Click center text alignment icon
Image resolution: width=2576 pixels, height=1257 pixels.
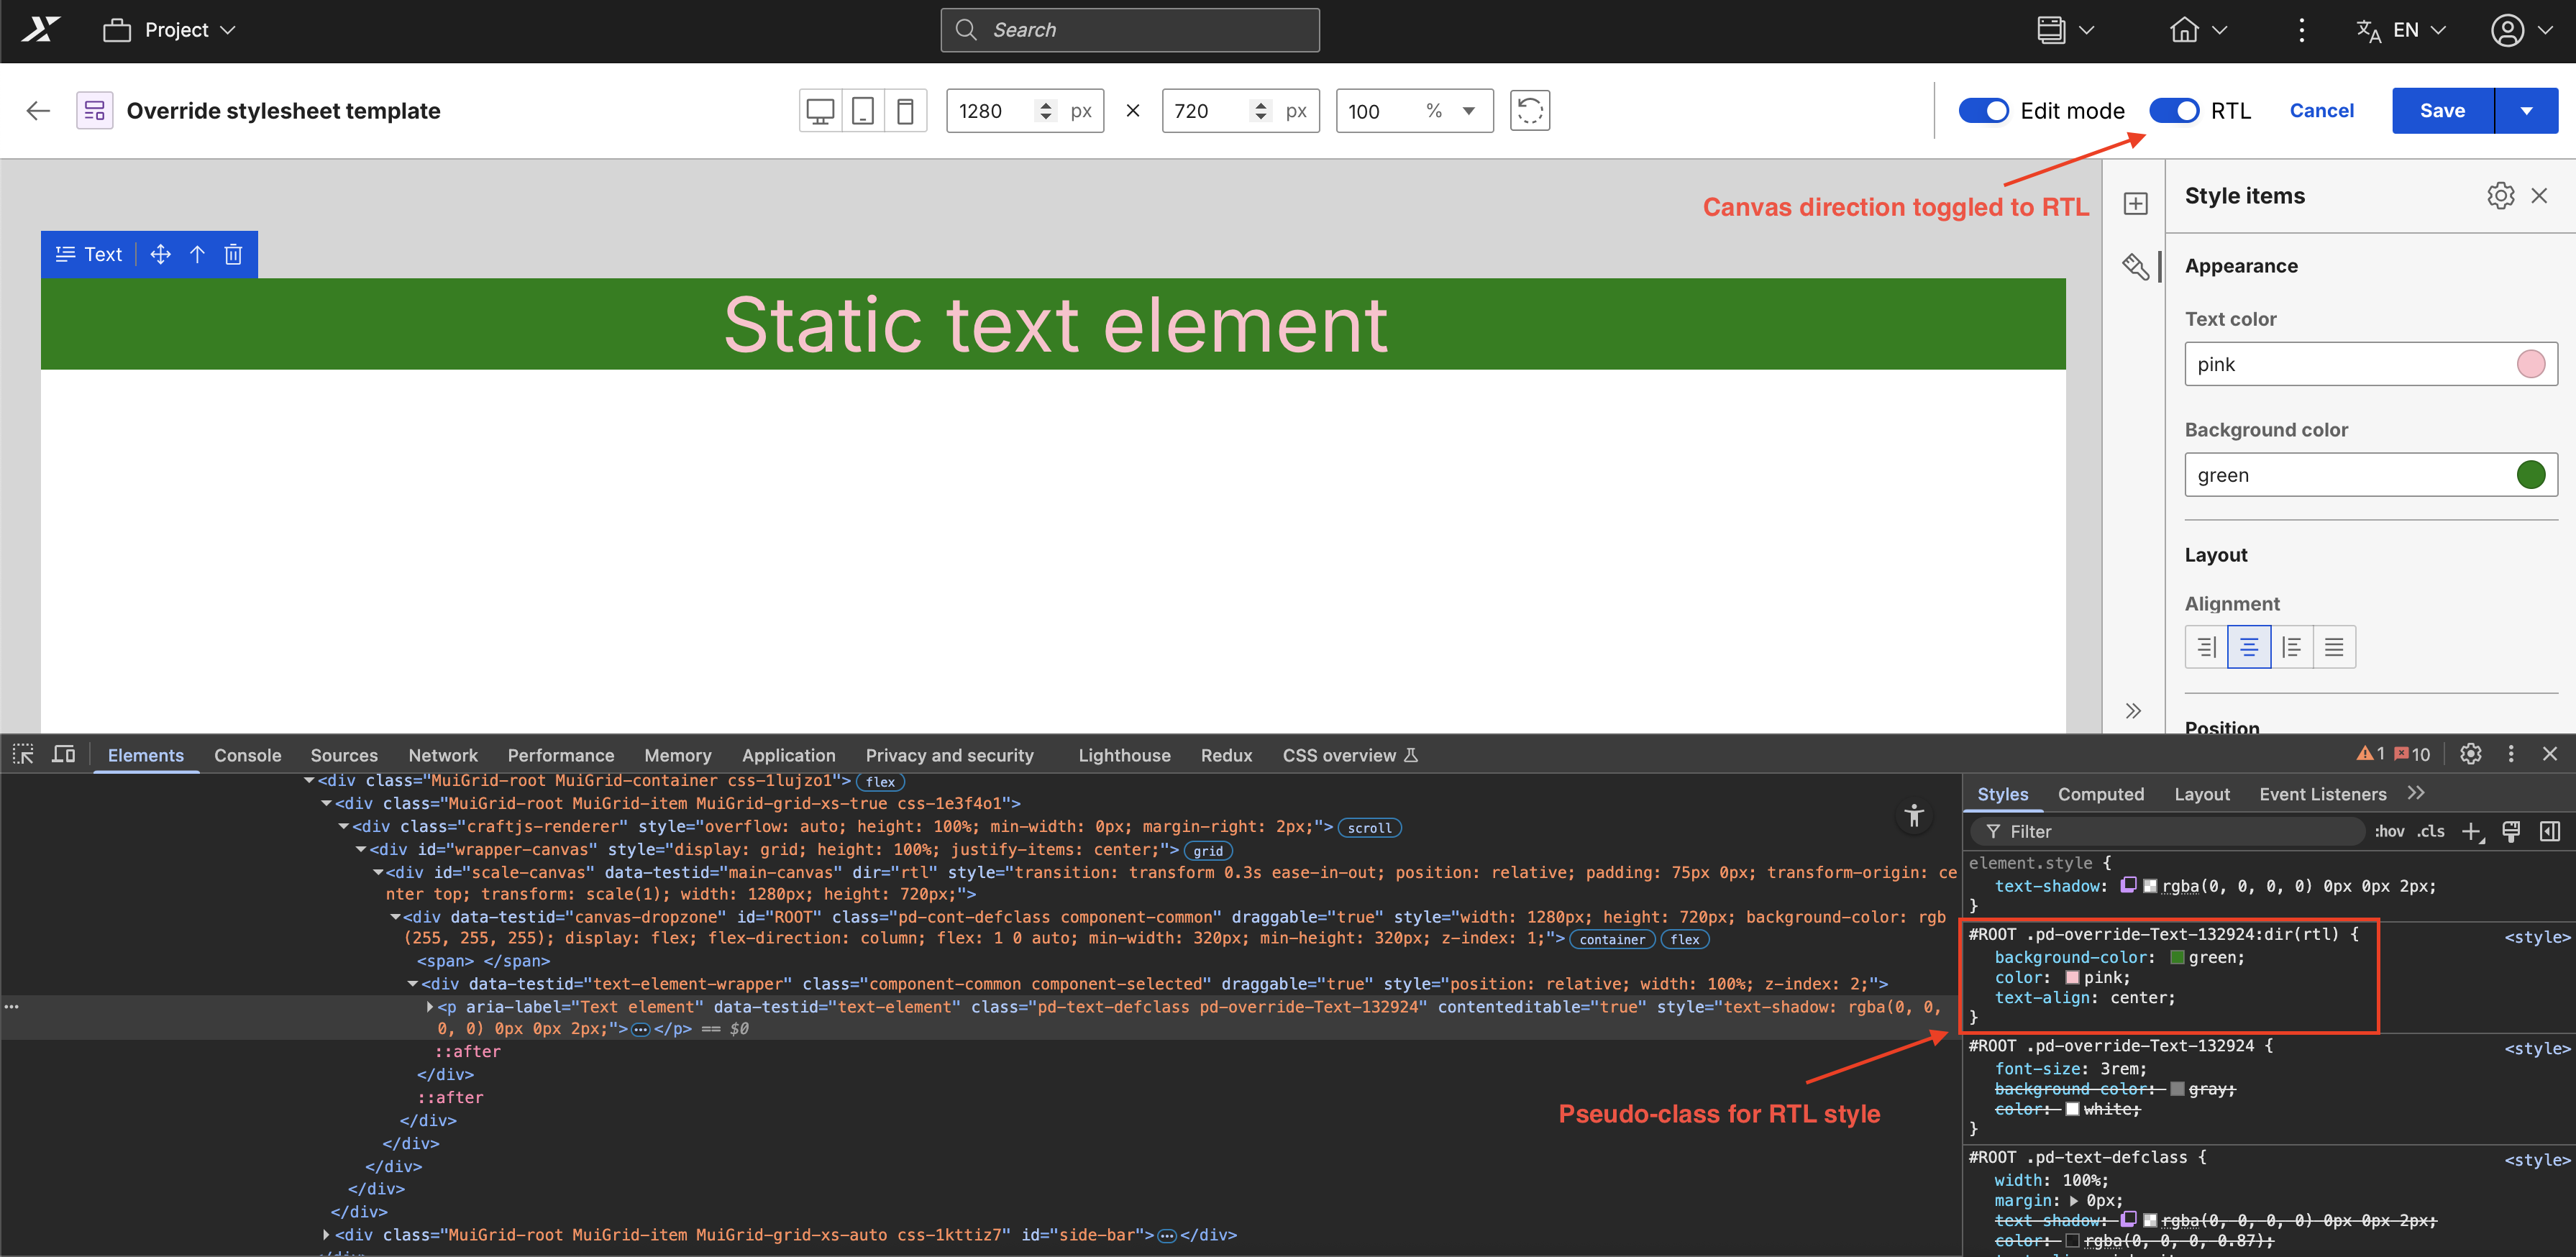(2249, 647)
